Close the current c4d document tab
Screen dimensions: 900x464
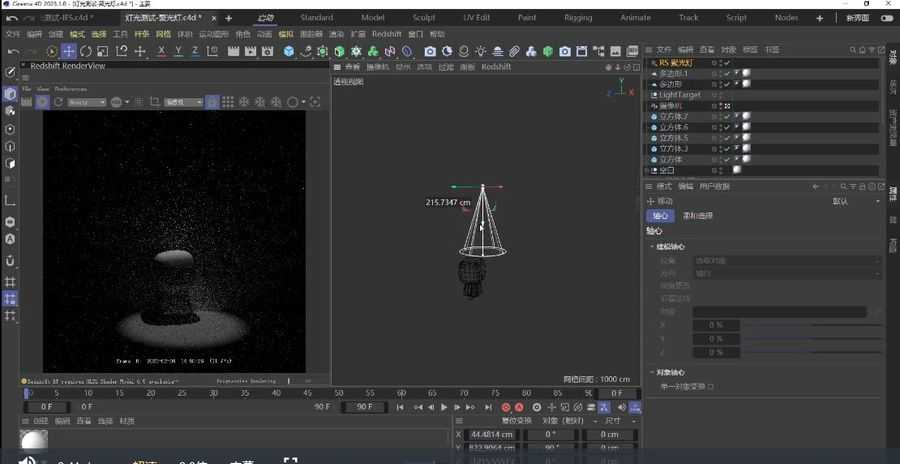point(214,18)
